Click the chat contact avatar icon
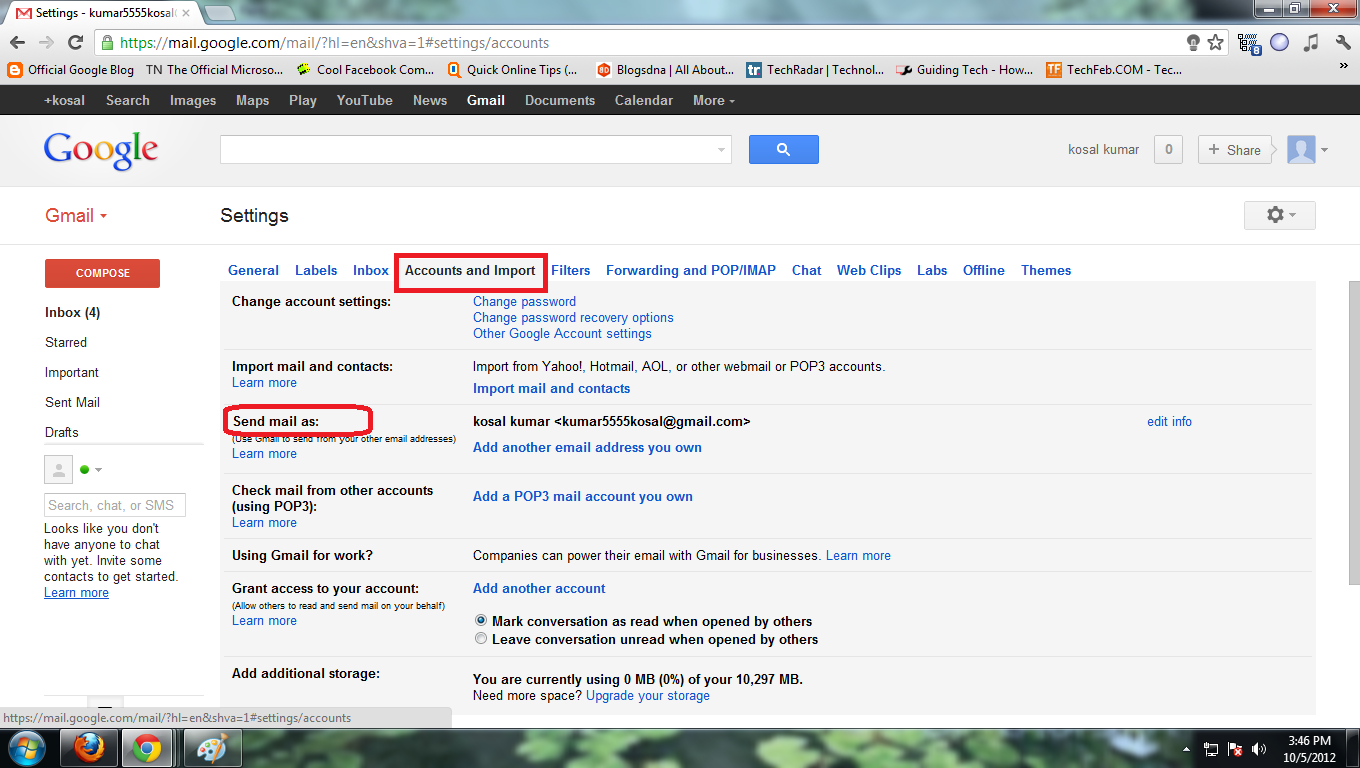1360x768 pixels. point(59,469)
